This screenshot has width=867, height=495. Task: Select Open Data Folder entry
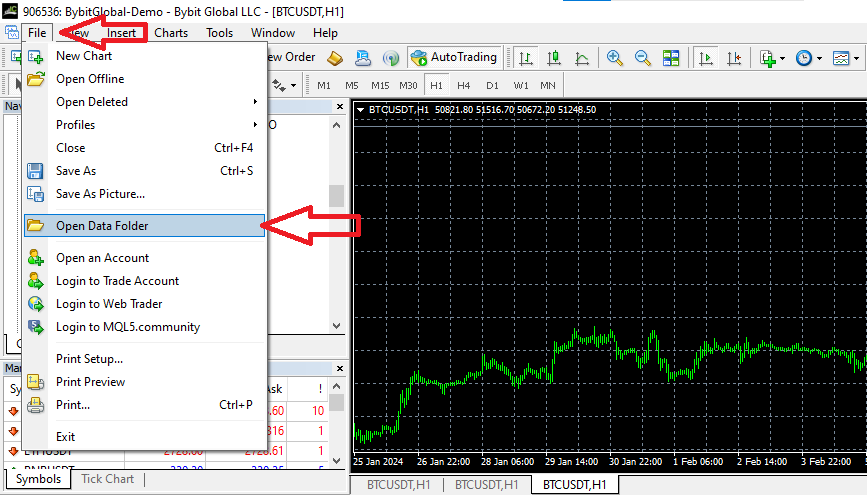click(x=144, y=226)
